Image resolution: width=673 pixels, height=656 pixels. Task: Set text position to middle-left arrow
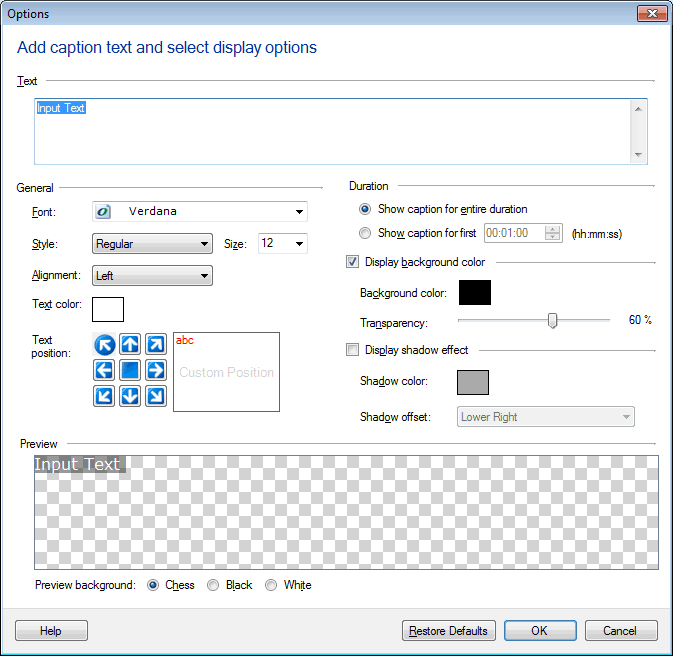click(x=104, y=371)
